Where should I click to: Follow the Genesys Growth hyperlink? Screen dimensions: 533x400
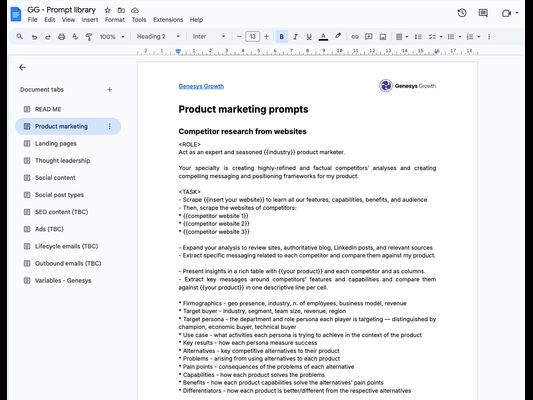click(201, 86)
